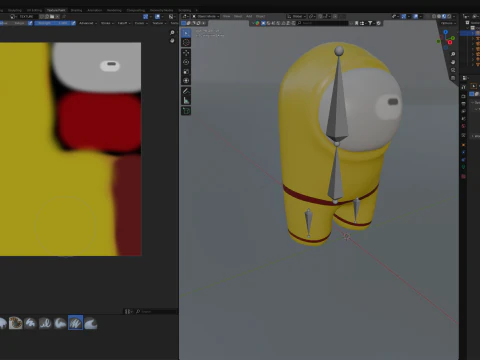Viewport: 480px width, 360px height.
Task: Select the Transform tool in viewport toolbar
Action: [186, 80]
